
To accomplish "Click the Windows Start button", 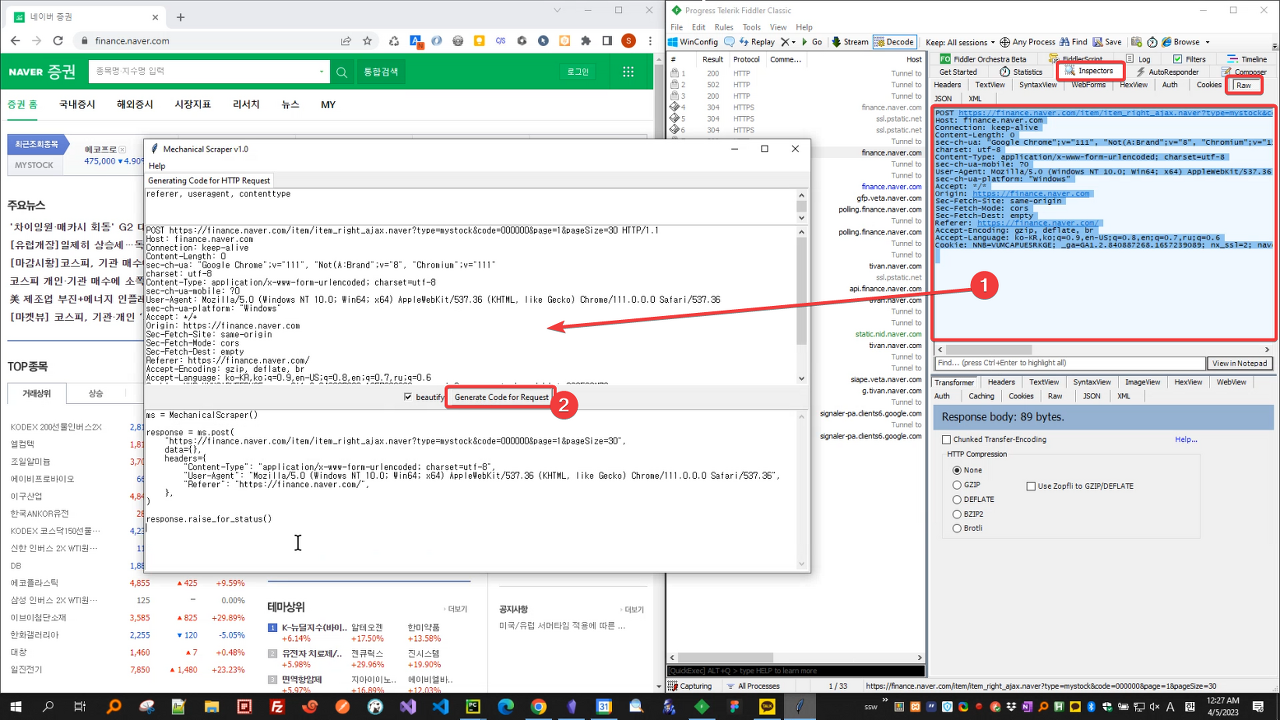I will (x=18, y=706).
